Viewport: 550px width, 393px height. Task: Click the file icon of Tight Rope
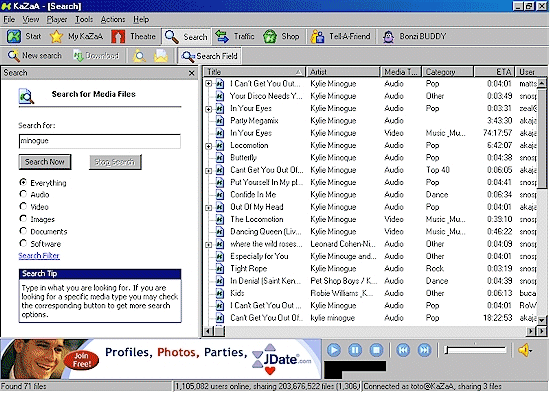click(x=220, y=268)
